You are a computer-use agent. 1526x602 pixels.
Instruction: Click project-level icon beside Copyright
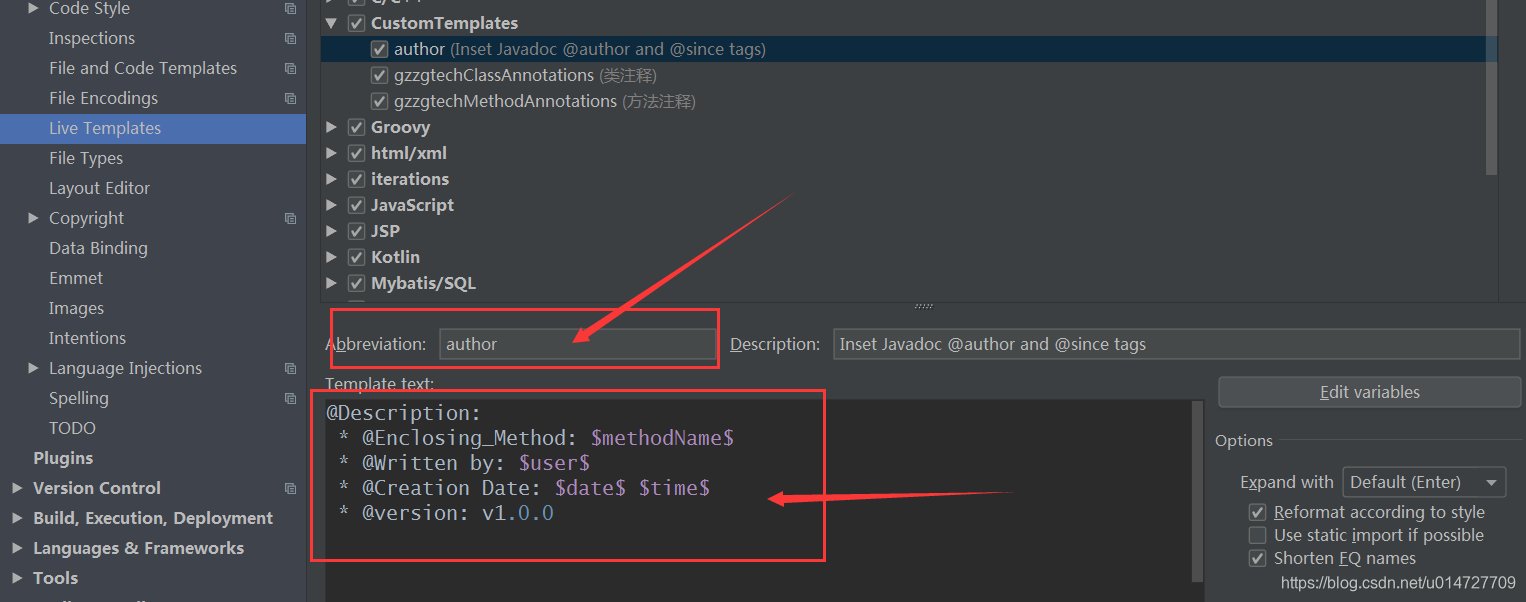click(x=290, y=219)
